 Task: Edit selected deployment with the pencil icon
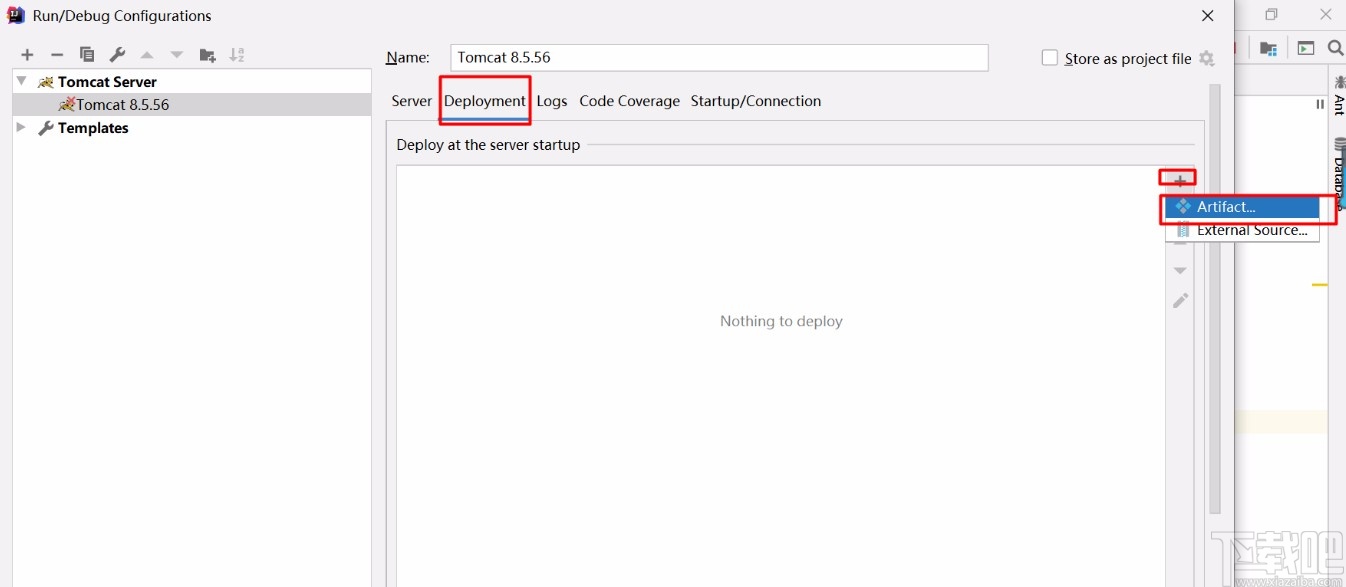[1180, 300]
